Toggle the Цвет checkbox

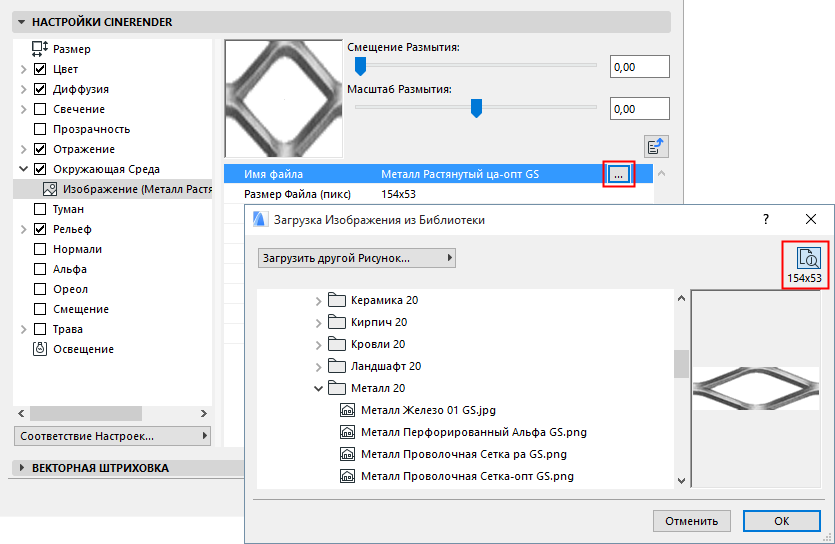(40, 69)
